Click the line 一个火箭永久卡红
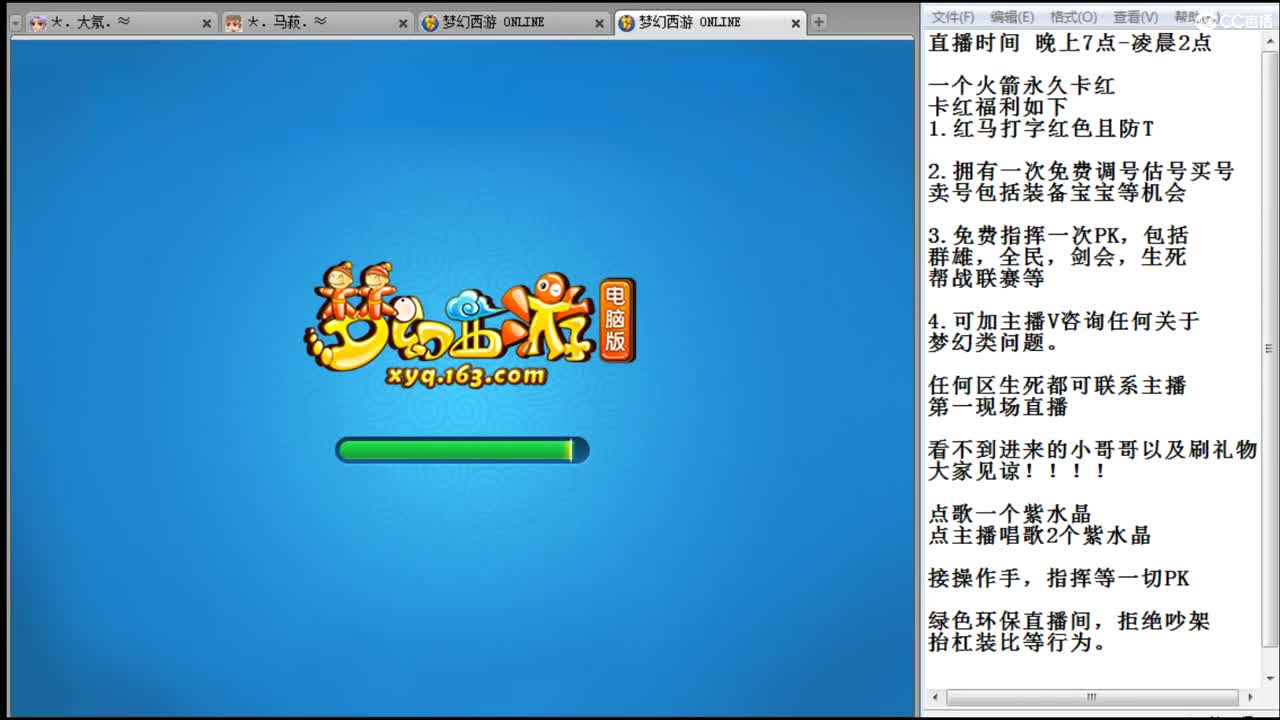Screen dimensions: 1280x720 pos(1021,86)
